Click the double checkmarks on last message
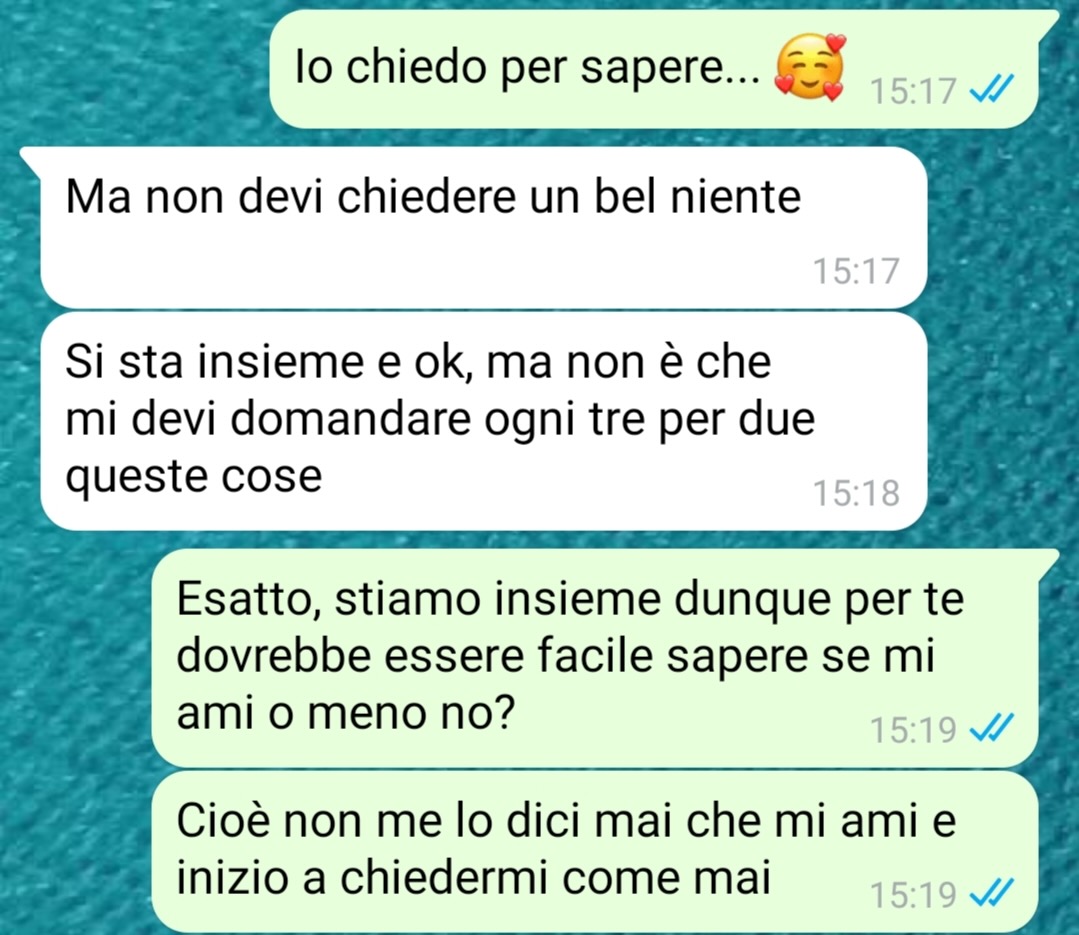This screenshot has height=935, width=1079. point(991,894)
